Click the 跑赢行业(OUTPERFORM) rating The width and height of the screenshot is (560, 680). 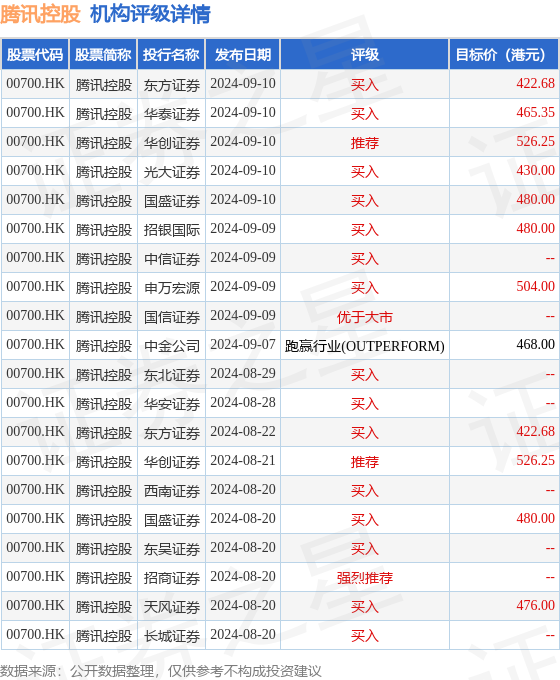tap(365, 346)
